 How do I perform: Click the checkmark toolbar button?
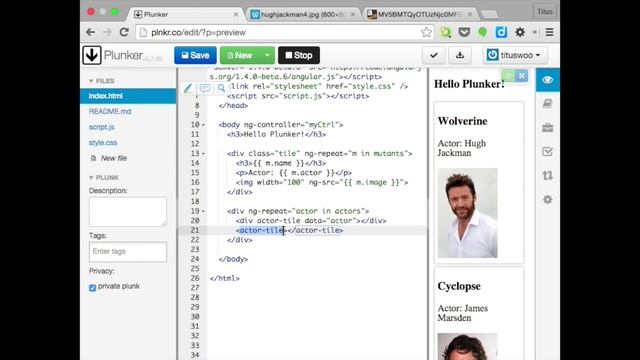click(434, 55)
